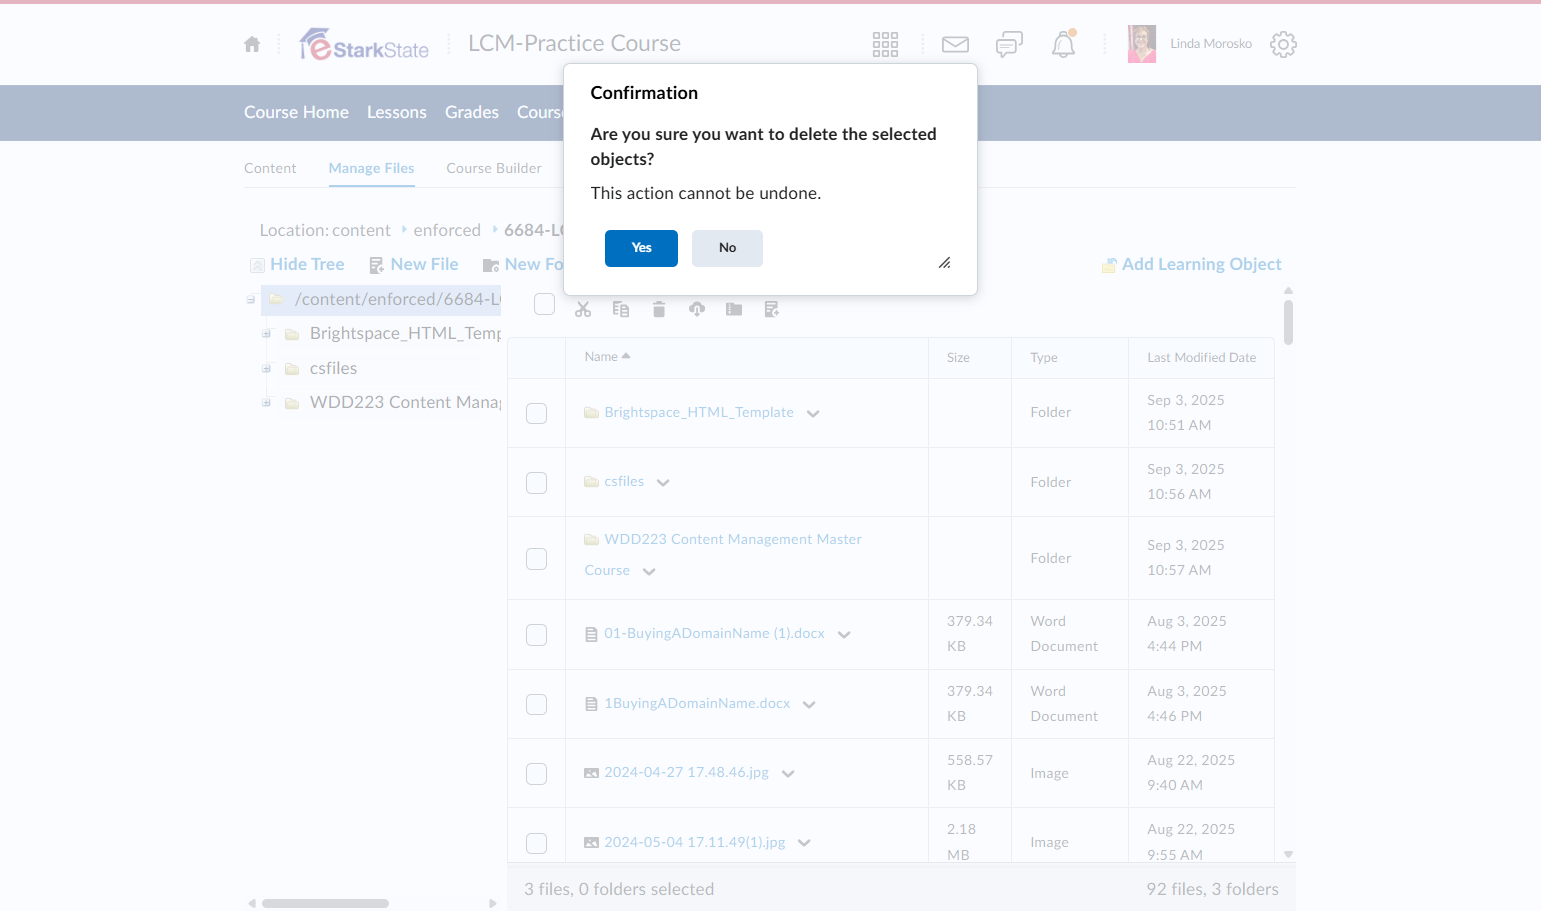Viewport: 1541px width, 911px height.
Task: Check the 01-BuyingADomainName (1).docx row checkbox
Action: coord(537,635)
